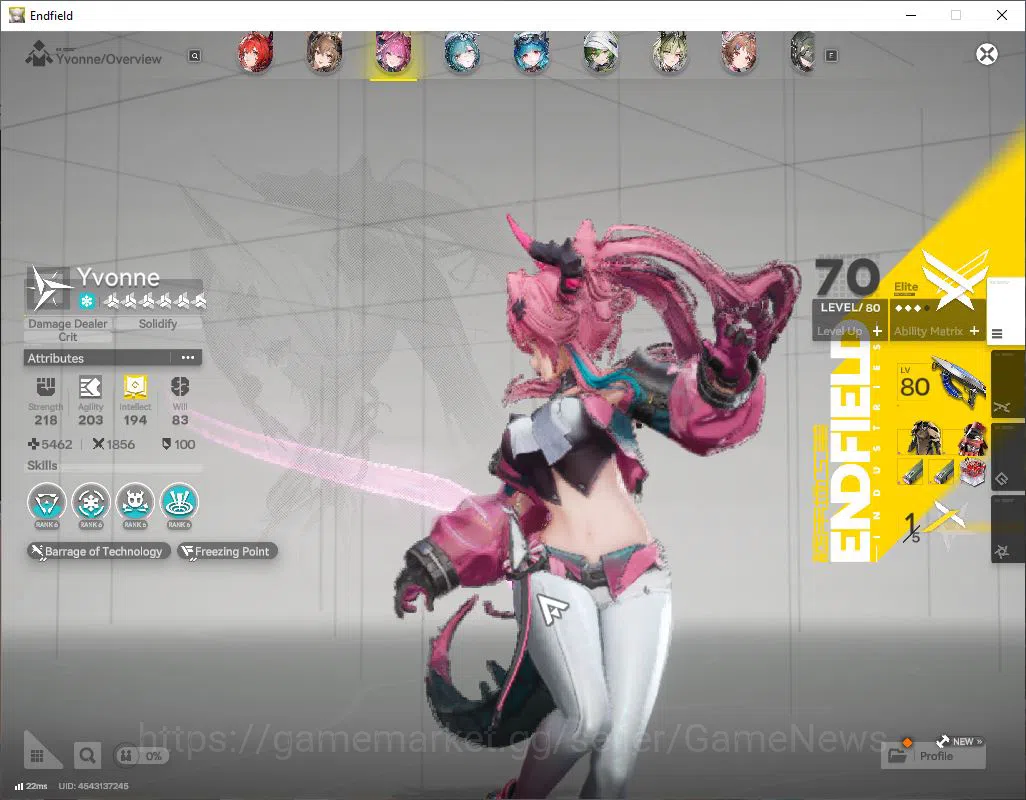This screenshot has height=800, width=1026.
Task: Click the yellow Intellect book icon
Action: (x=135, y=387)
